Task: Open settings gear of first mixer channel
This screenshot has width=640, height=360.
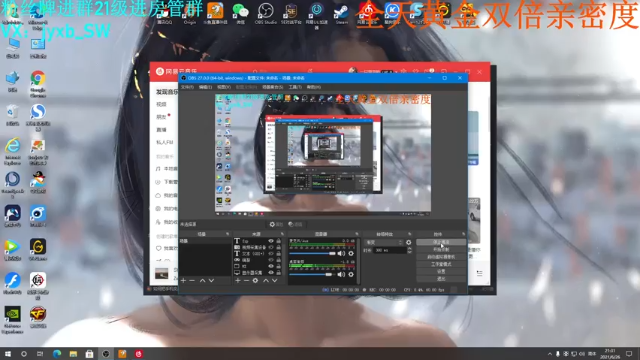Action: 351,253
